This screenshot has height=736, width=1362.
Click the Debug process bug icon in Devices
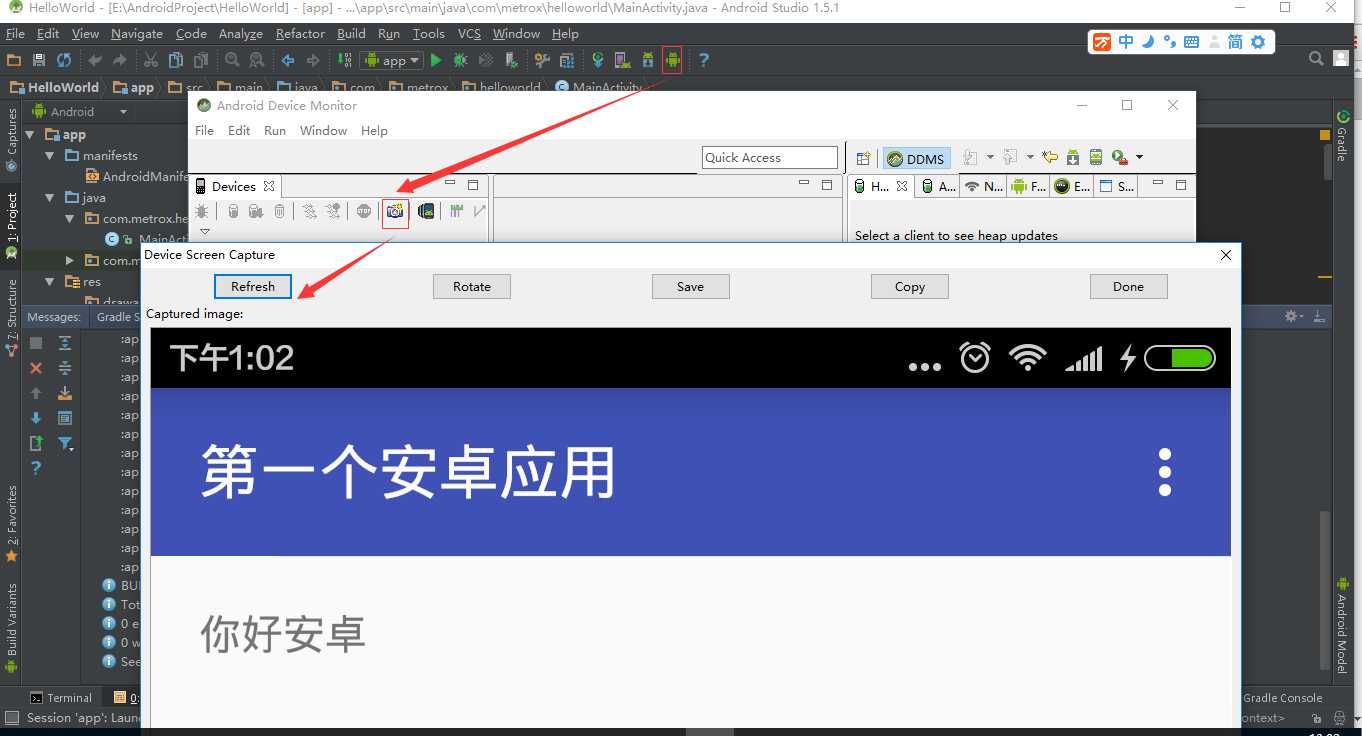coord(202,211)
